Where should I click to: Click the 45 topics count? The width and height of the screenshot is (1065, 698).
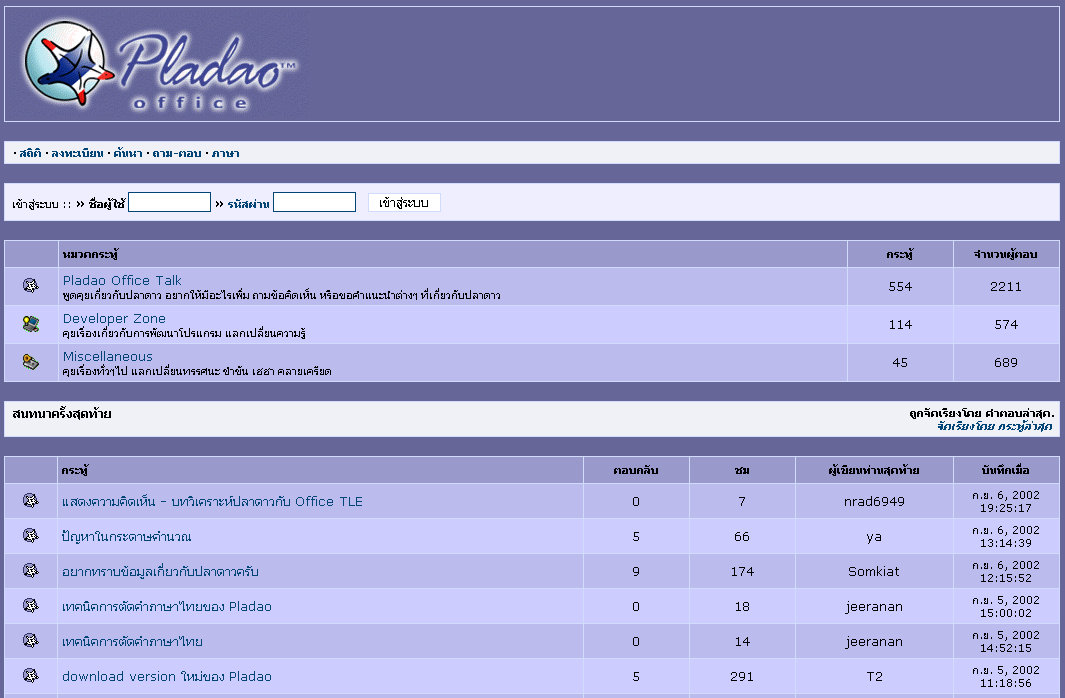(900, 363)
